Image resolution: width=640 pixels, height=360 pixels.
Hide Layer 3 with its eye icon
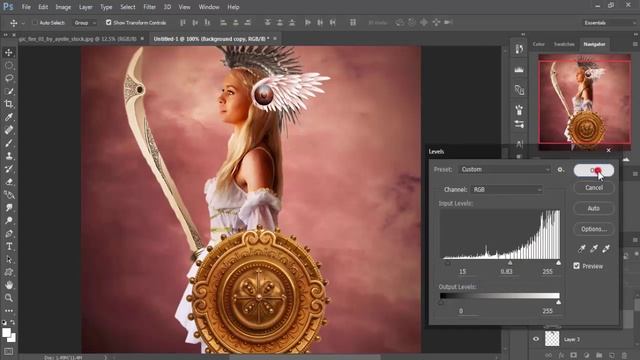pyautogui.click(x=536, y=339)
